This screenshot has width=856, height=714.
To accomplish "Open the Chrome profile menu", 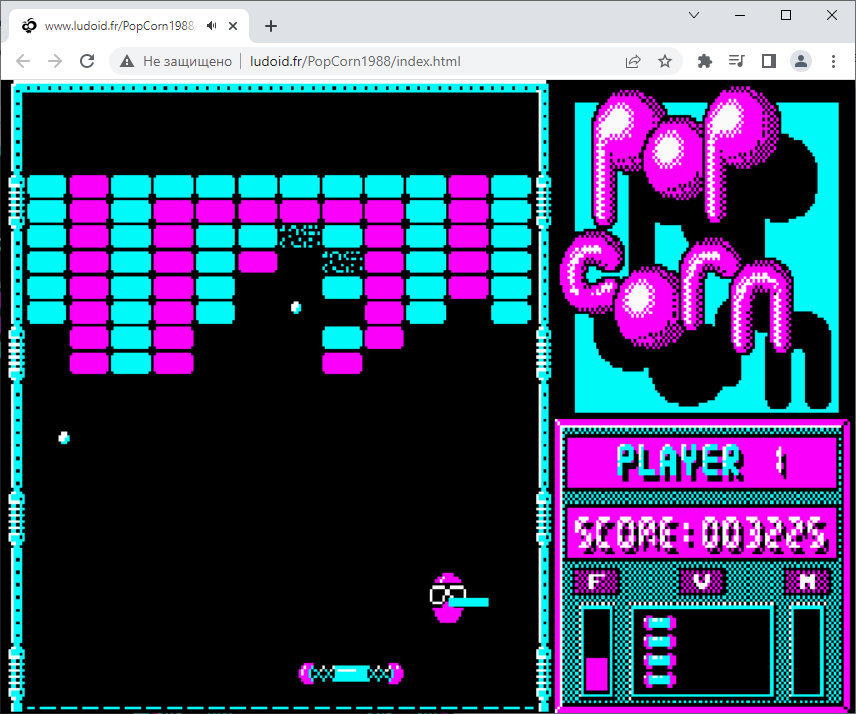I will (x=801, y=61).
